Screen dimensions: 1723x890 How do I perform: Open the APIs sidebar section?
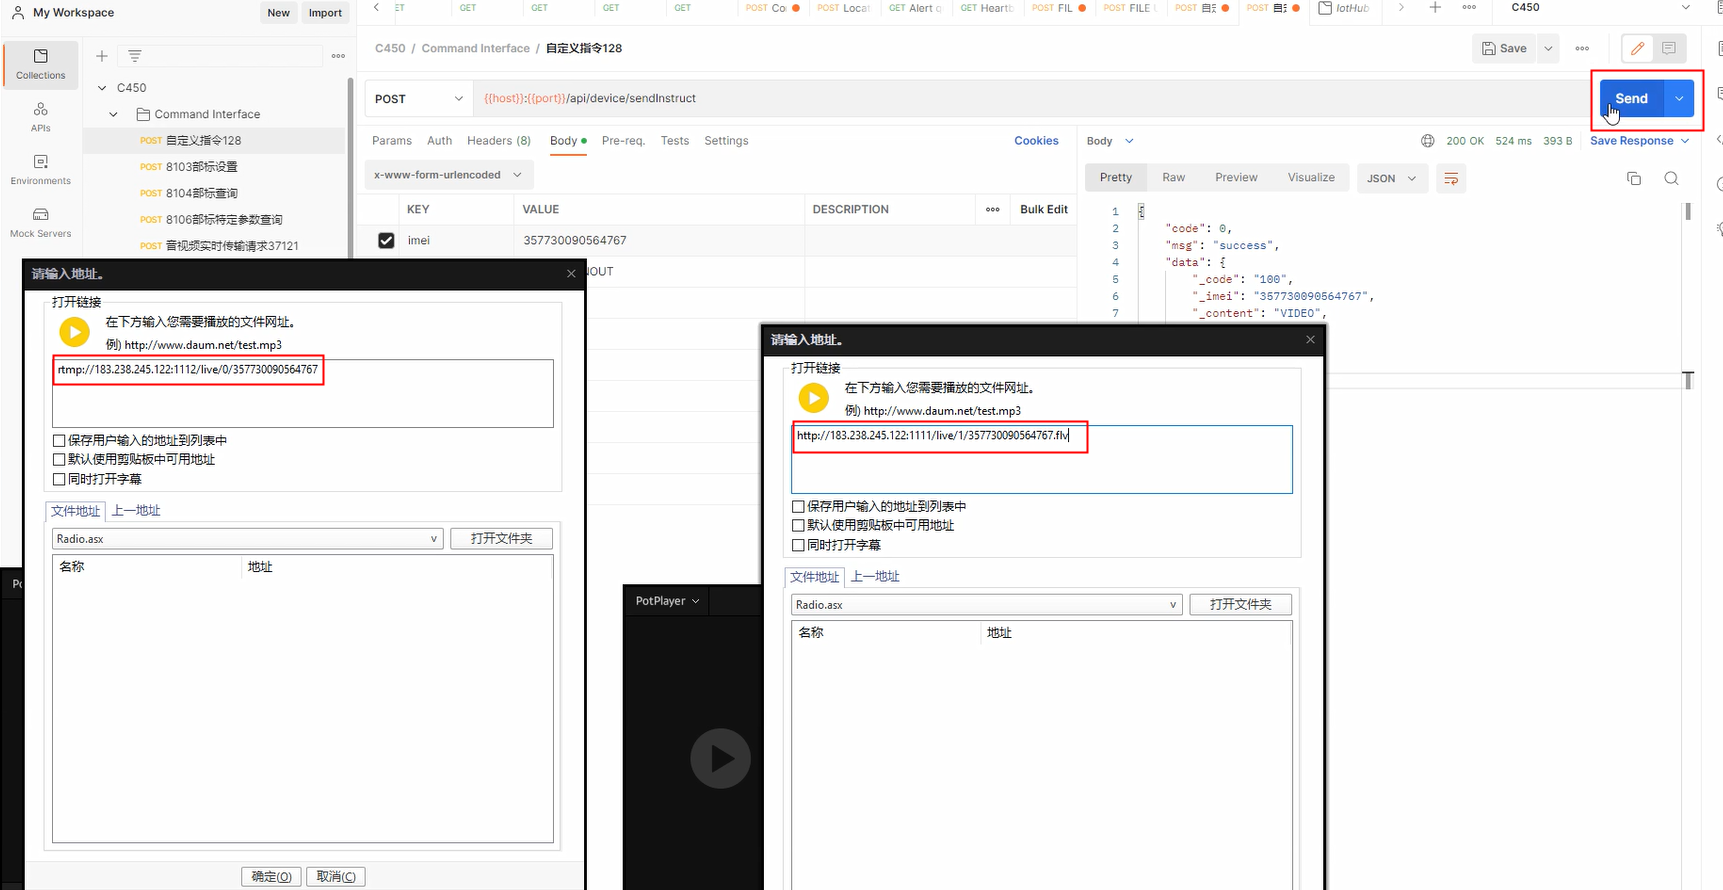pyautogui.click(x=40, y=116)
